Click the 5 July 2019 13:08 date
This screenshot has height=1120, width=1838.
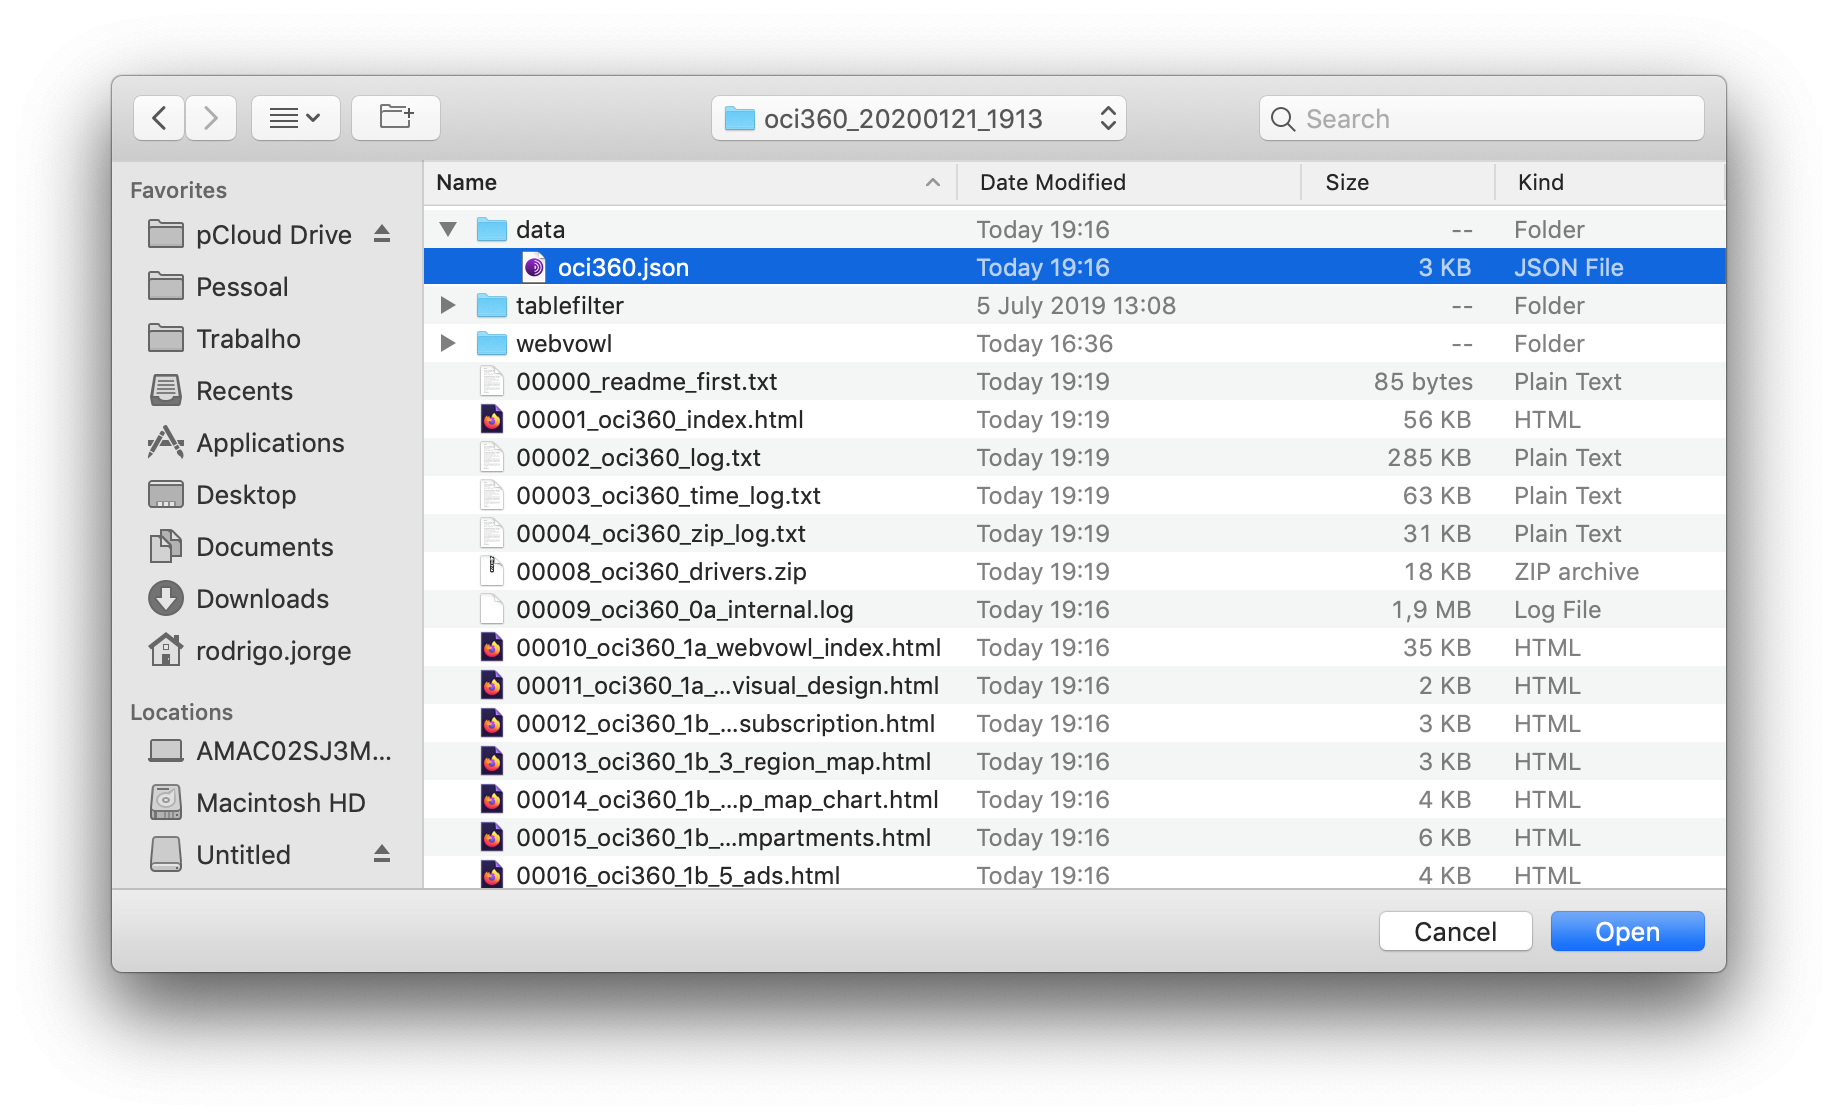(x=1076, y=305)
